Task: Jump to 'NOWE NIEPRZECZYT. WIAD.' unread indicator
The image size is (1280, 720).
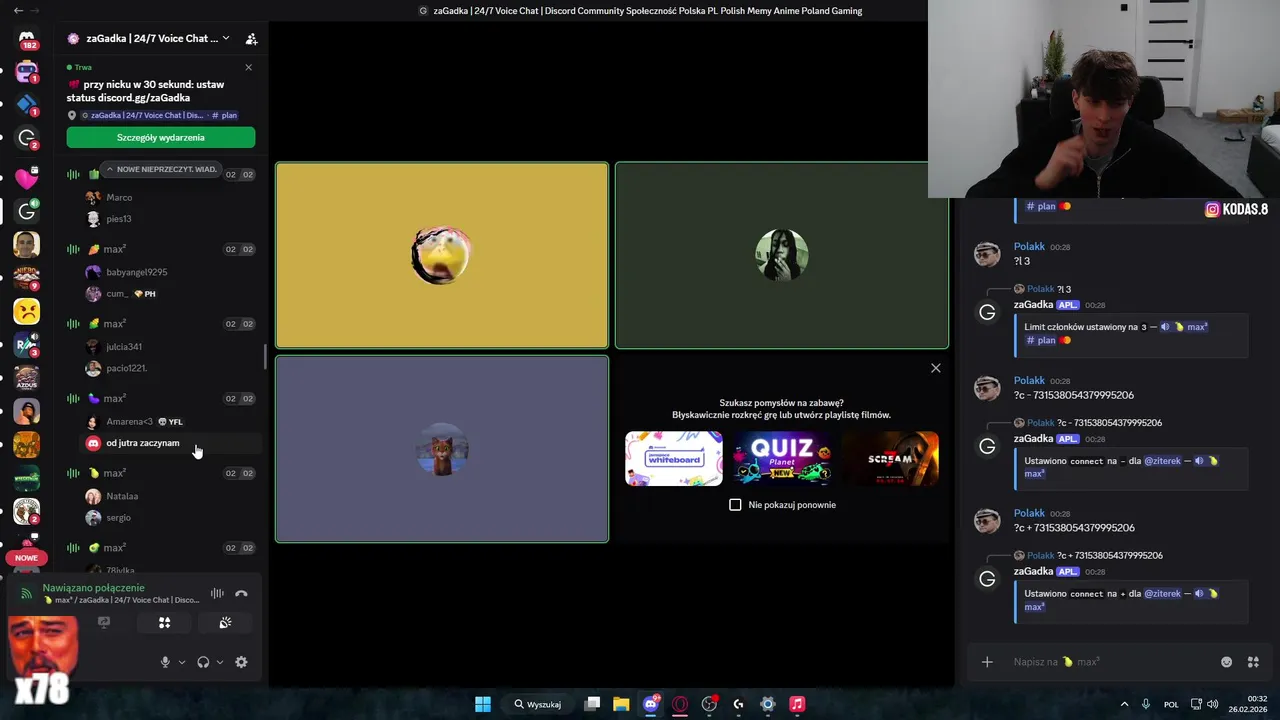Action: (x=161, y=169)
